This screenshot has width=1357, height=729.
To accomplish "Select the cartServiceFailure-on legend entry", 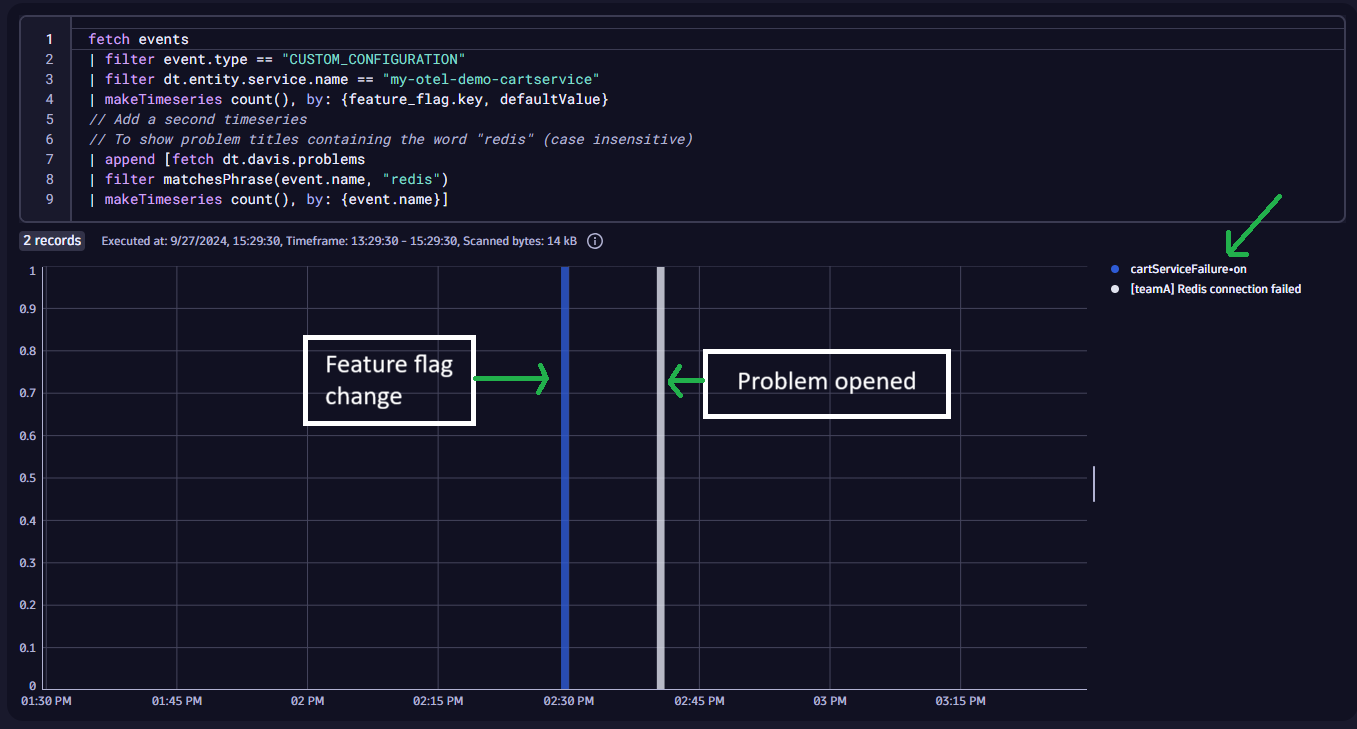I will (x=1188, y=269).
